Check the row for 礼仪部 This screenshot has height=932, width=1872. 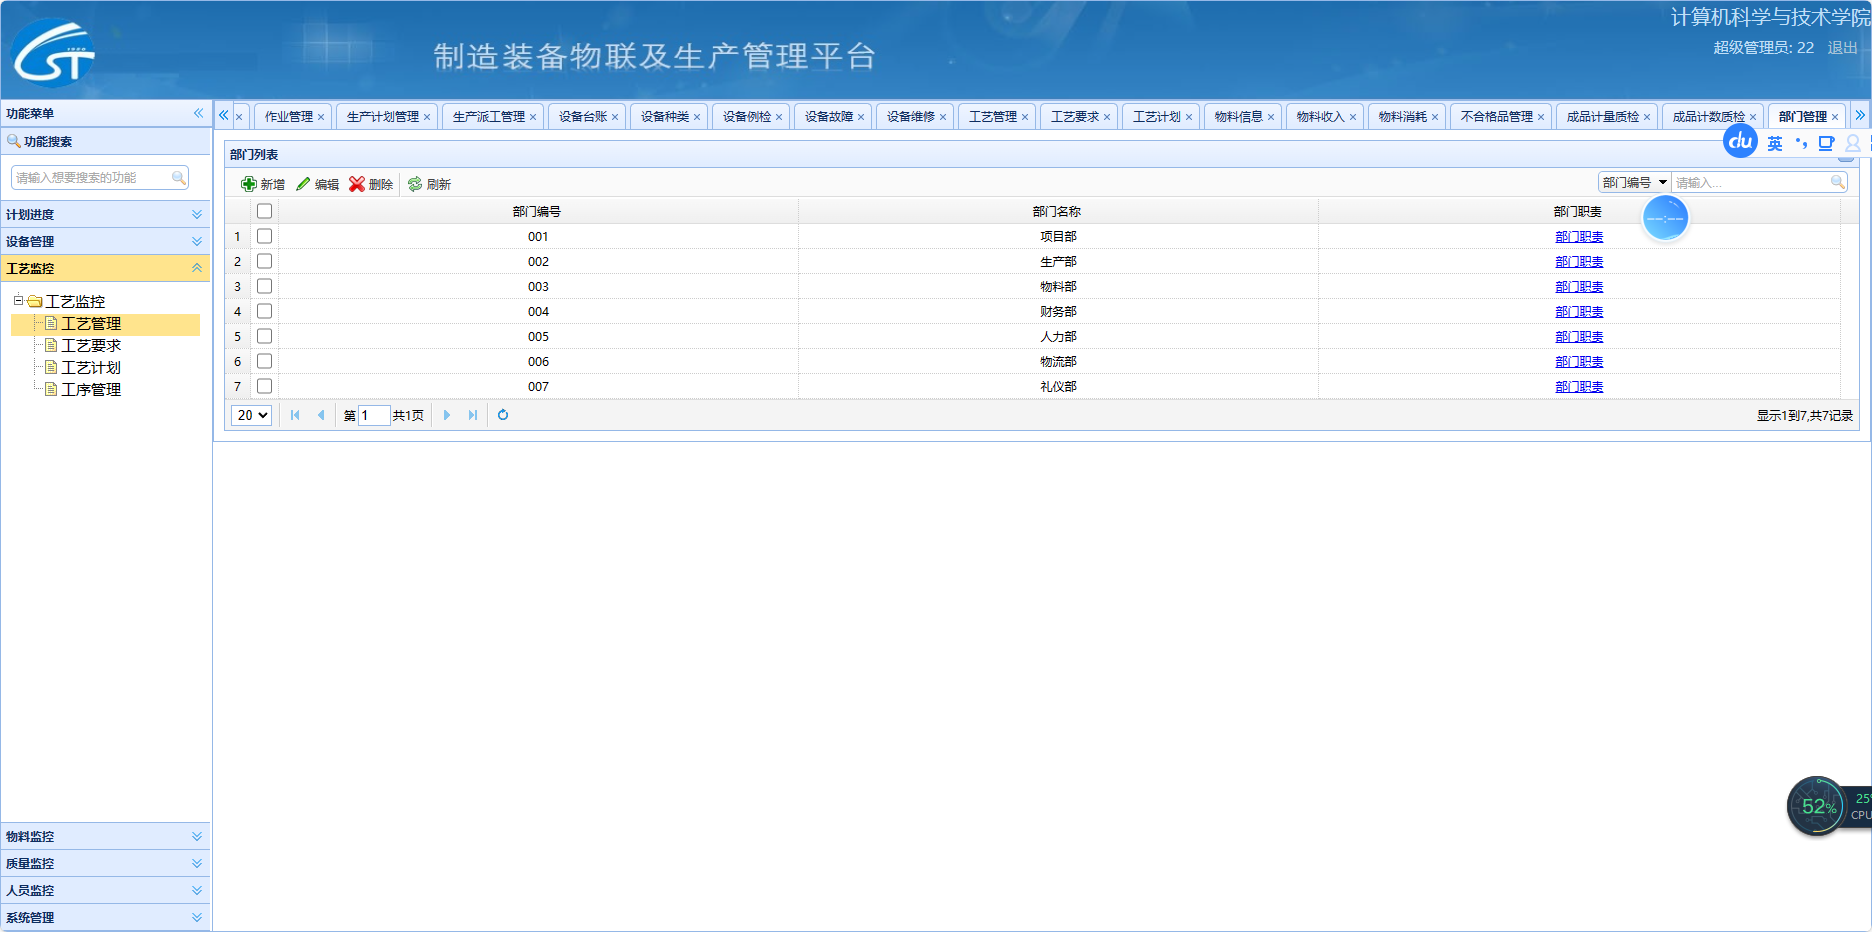(264, 386)
